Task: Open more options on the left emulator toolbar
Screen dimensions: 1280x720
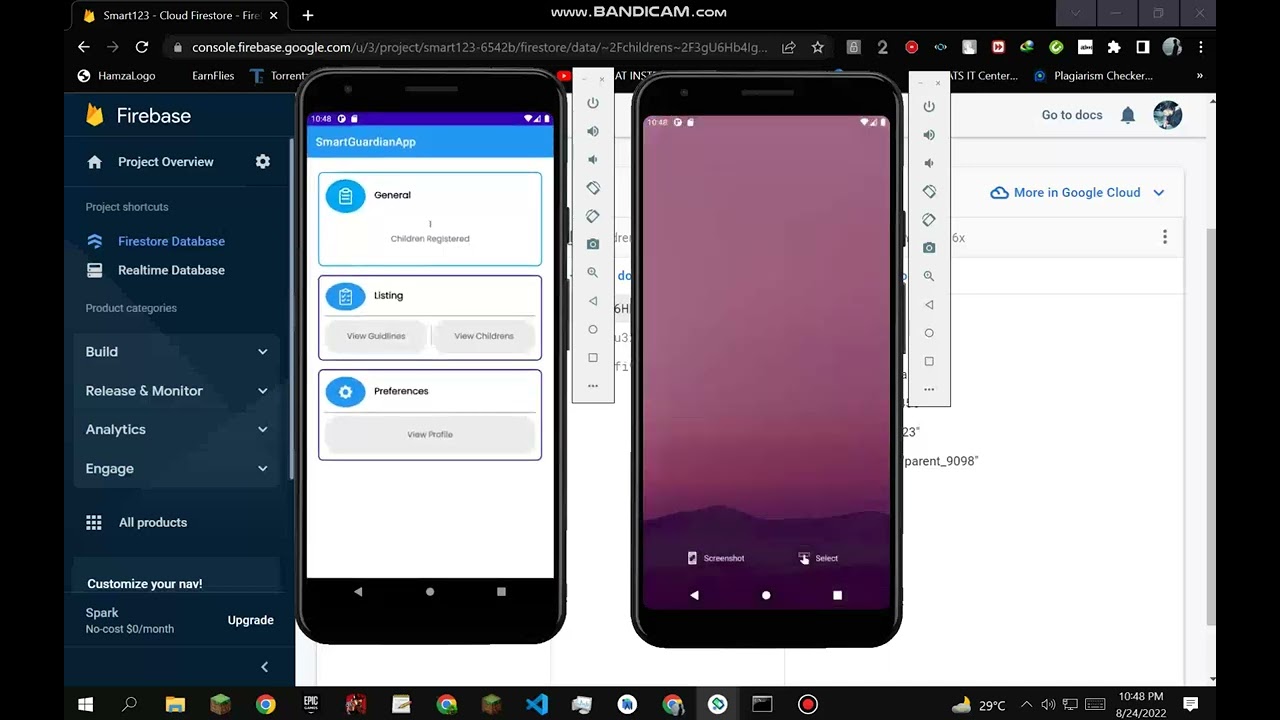Action: (593, 386)
